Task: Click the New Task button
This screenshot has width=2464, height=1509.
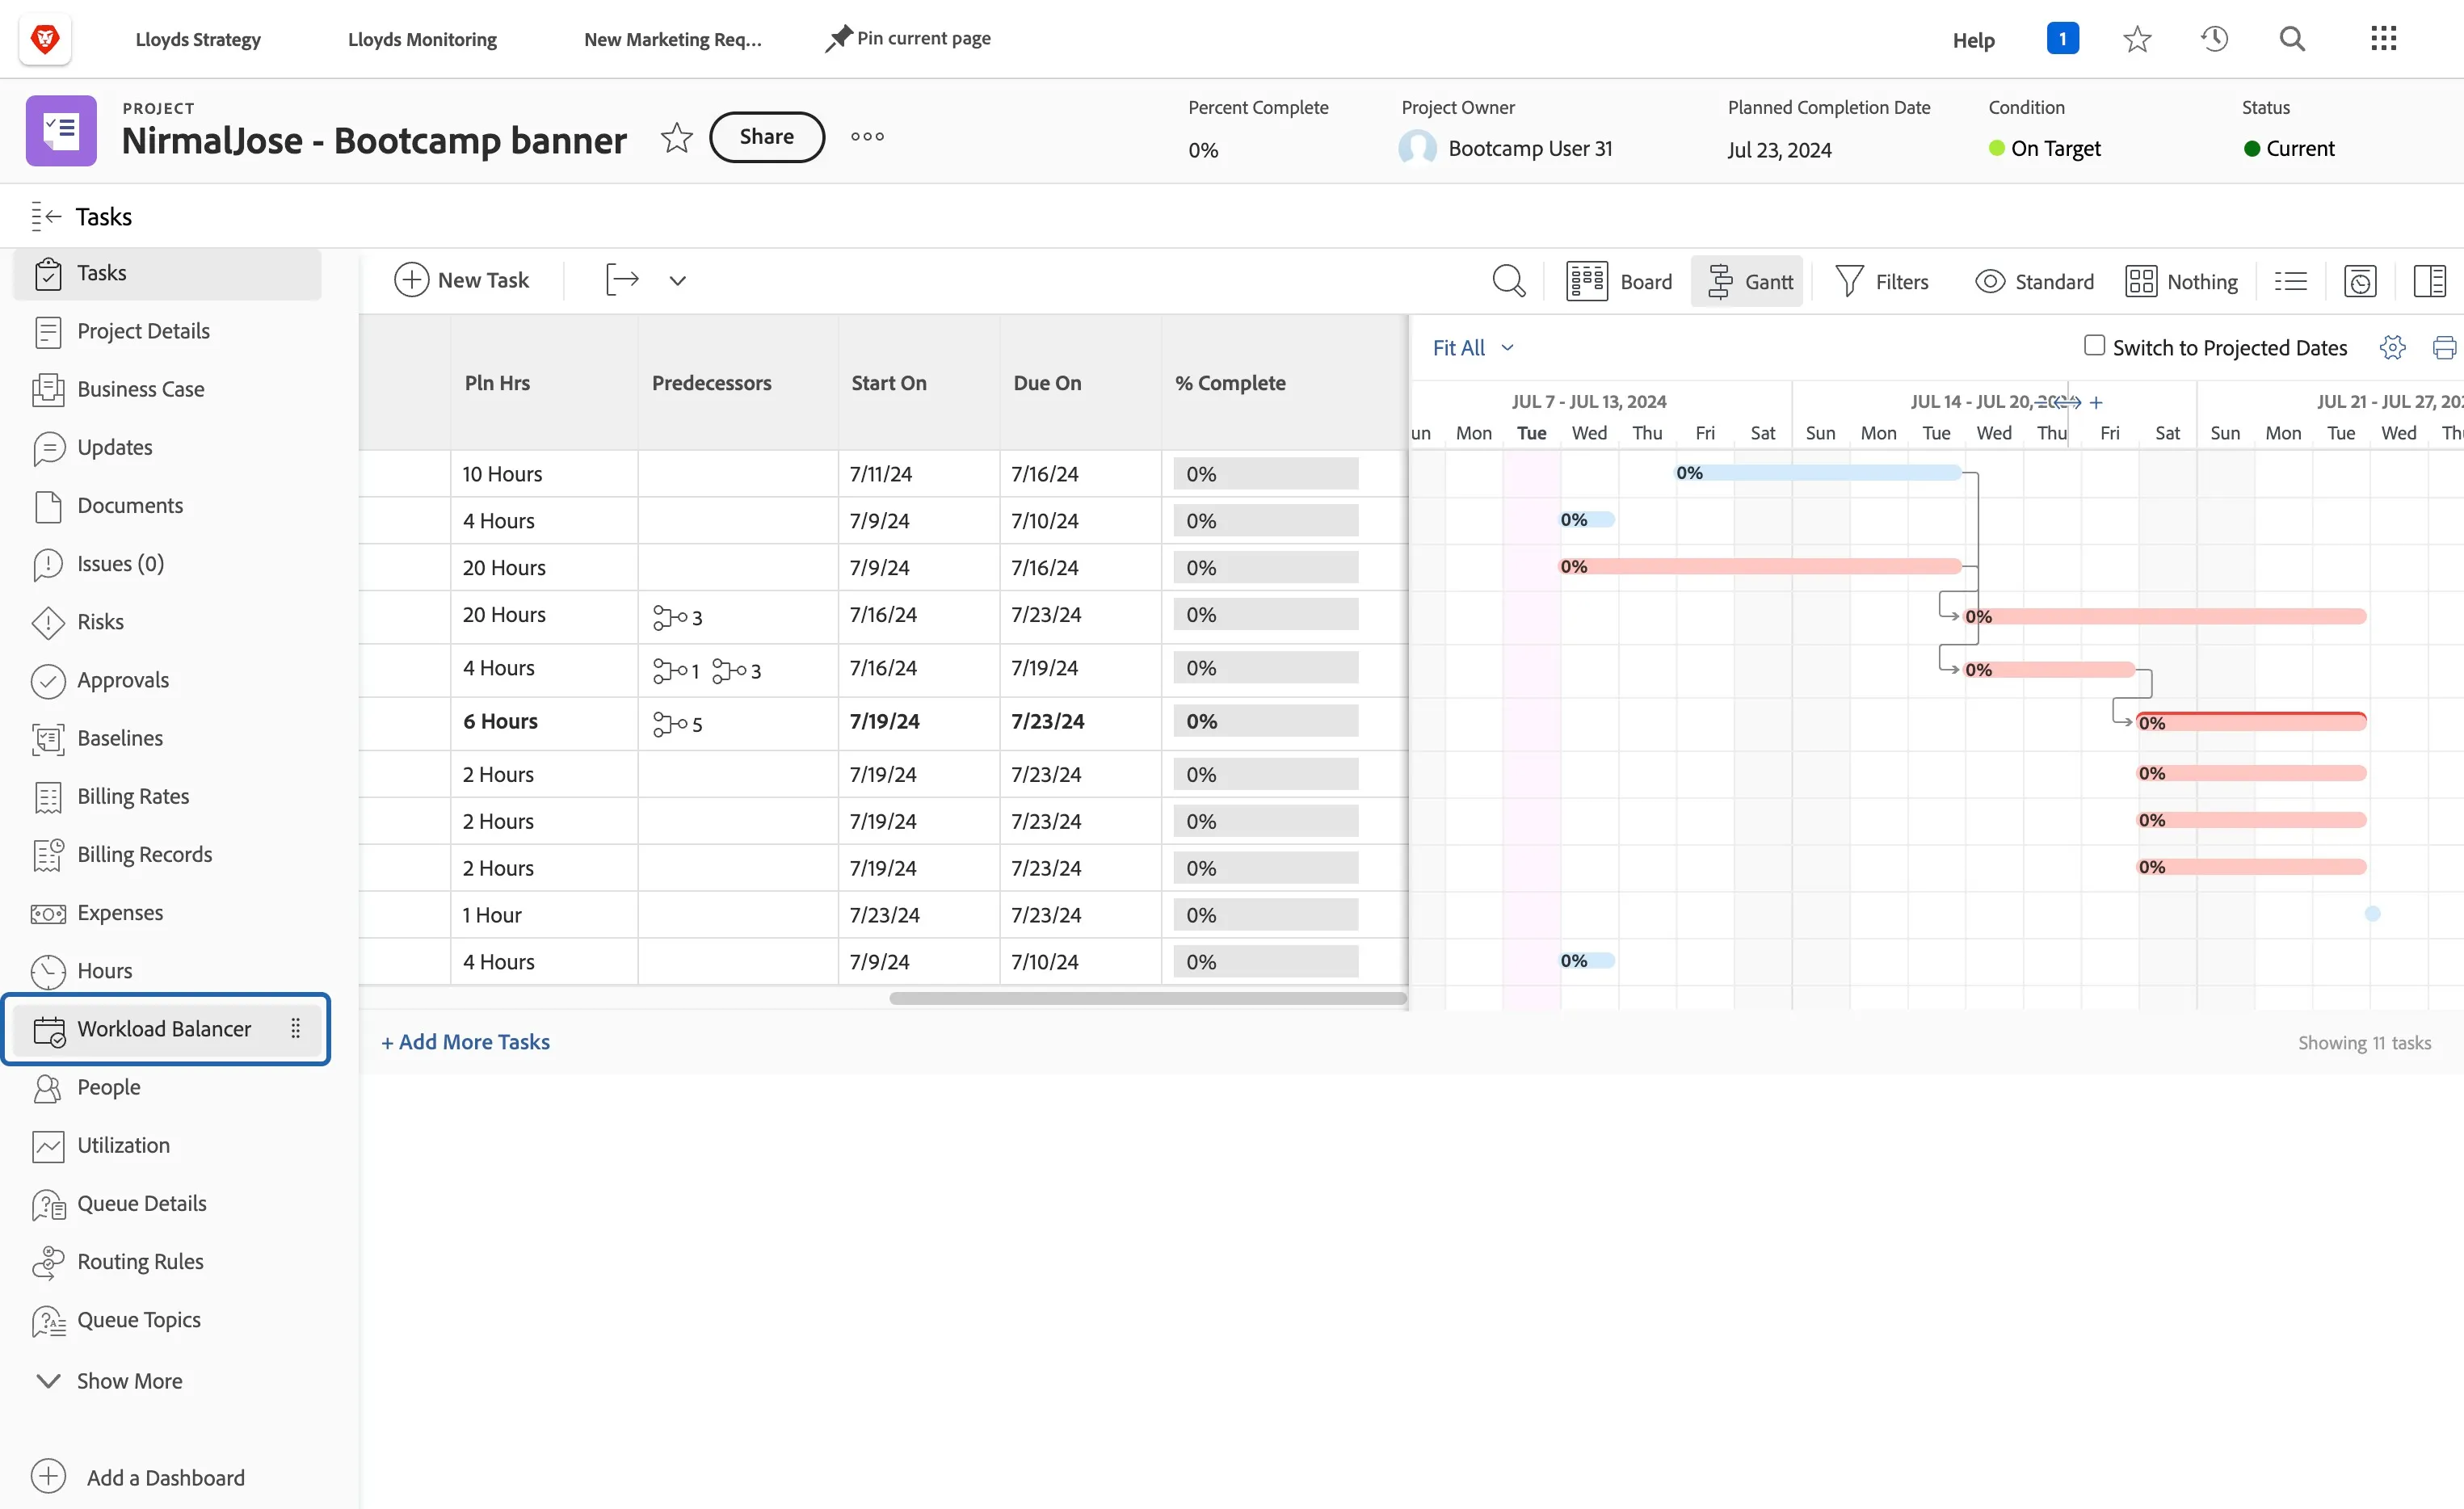Action: point(461,280)
